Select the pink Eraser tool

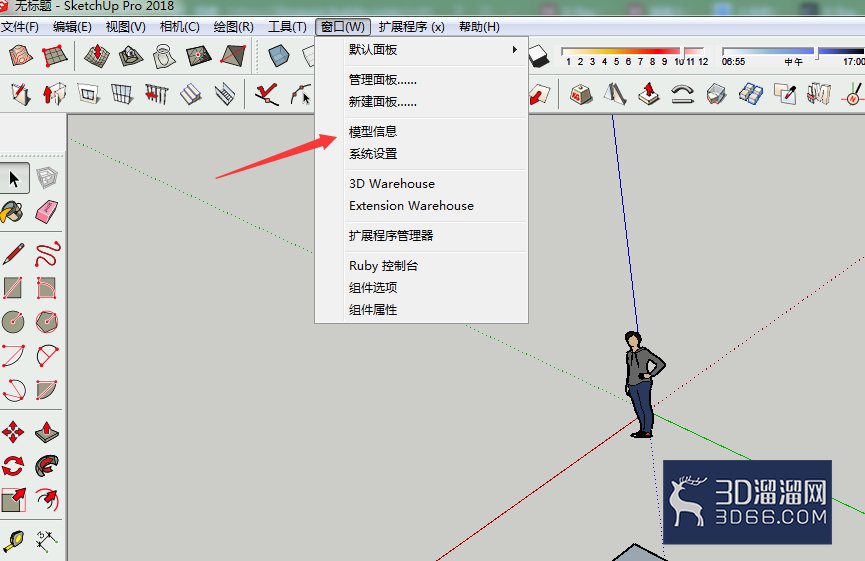pyautogui.click(x=47, y=212)
